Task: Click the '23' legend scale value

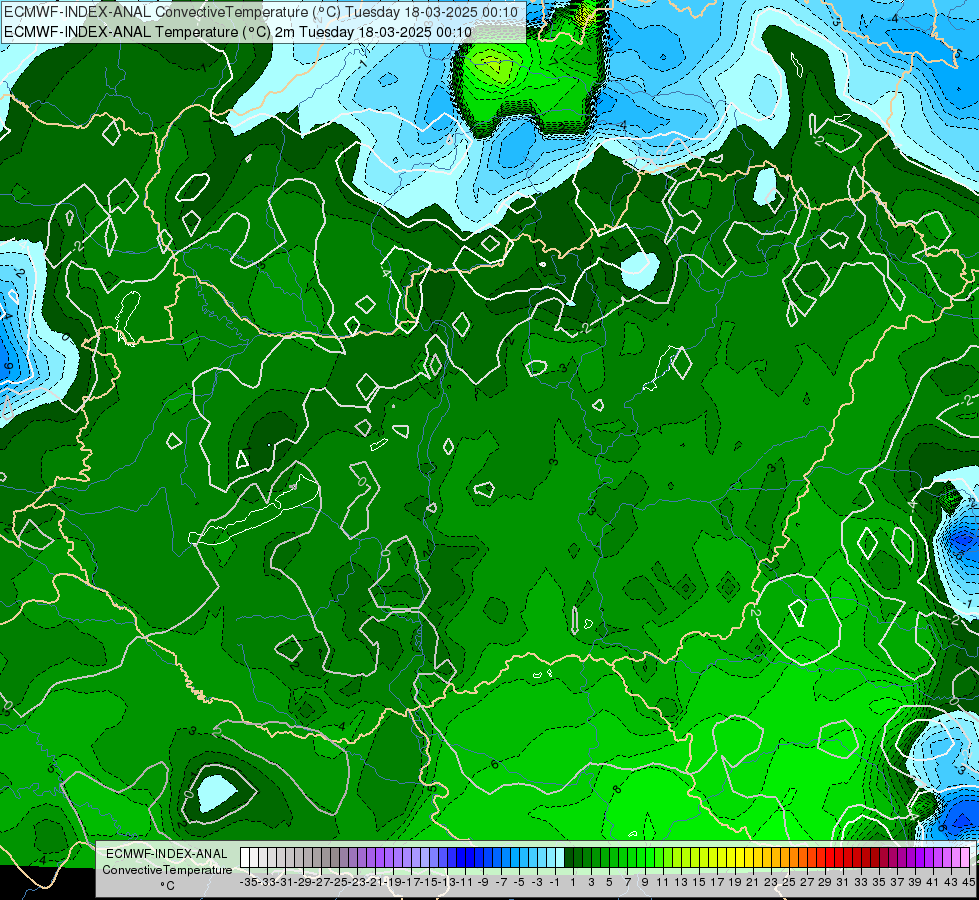Action: [x=771, y=882]
